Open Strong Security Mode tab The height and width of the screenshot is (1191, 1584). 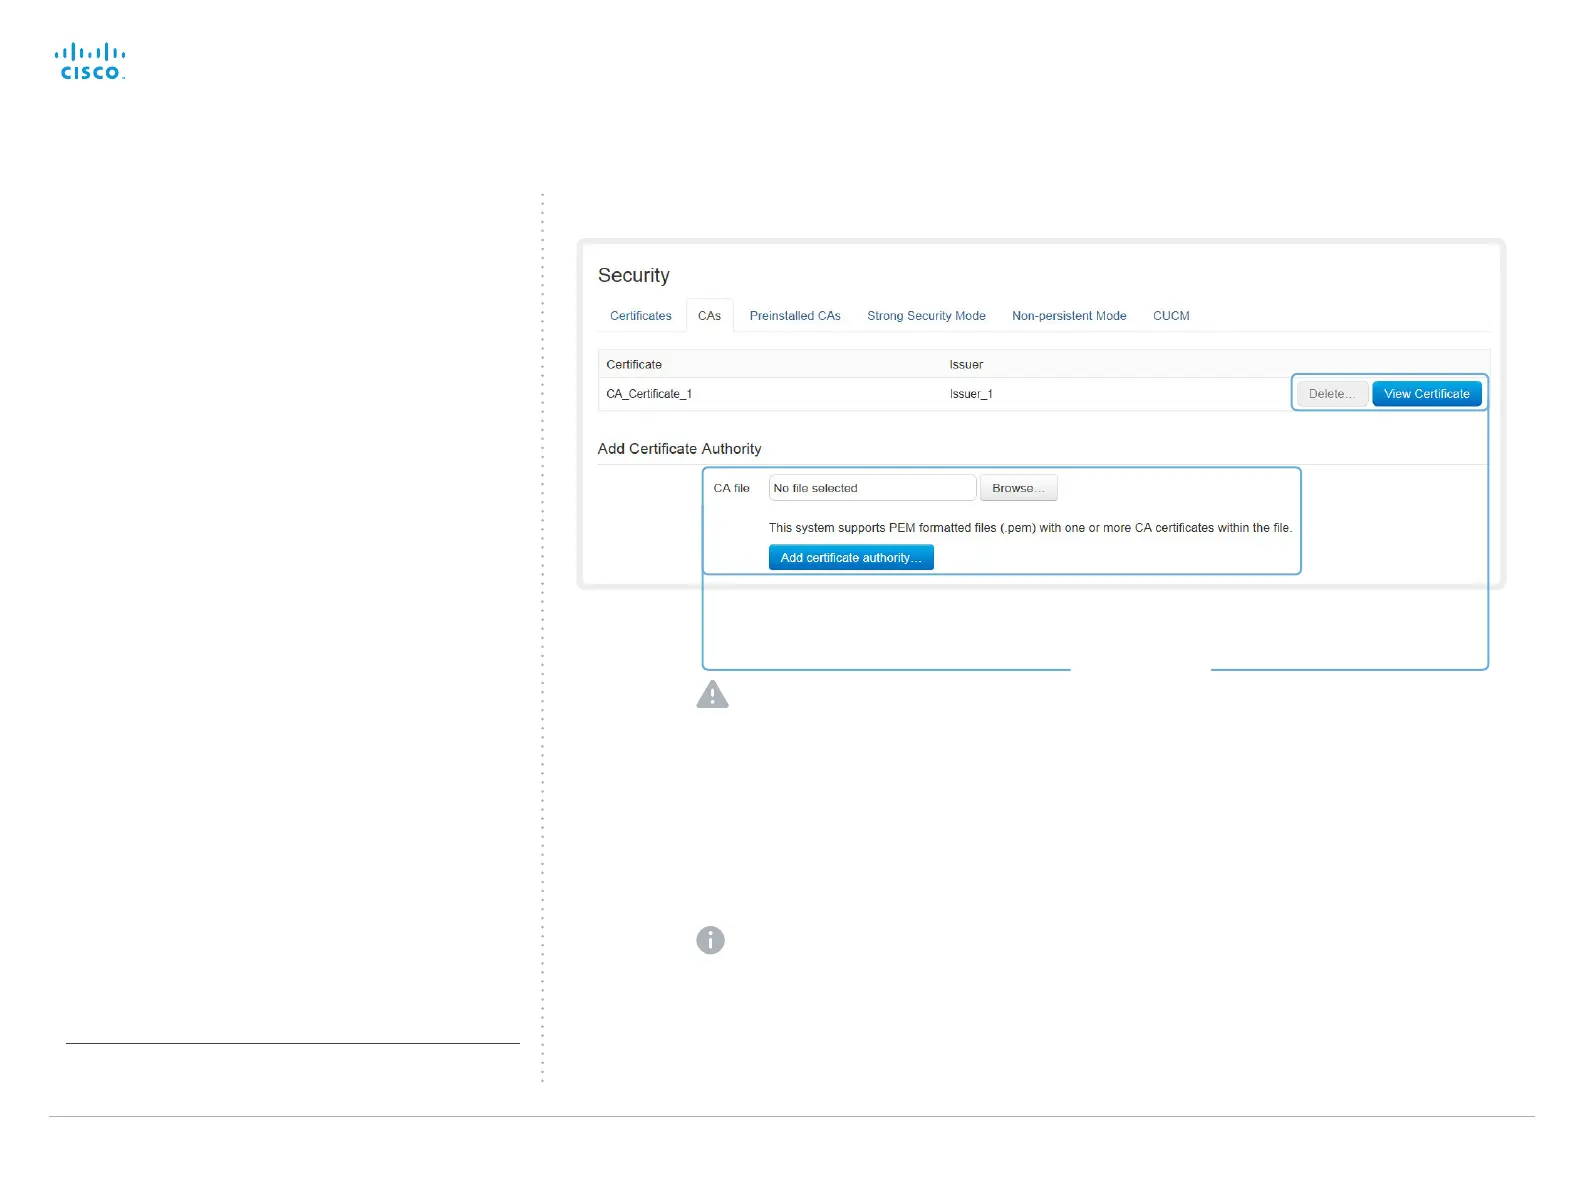pos(926,316)
